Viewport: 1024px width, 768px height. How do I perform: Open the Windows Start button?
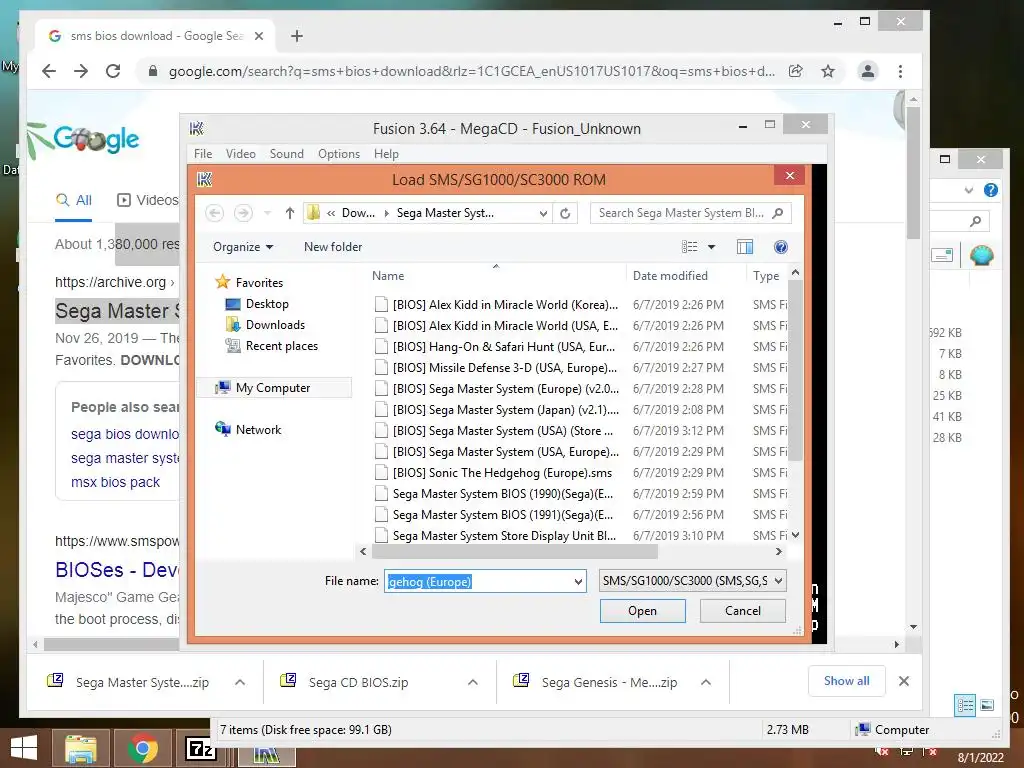pyautogui.click(x=24, y=748)
